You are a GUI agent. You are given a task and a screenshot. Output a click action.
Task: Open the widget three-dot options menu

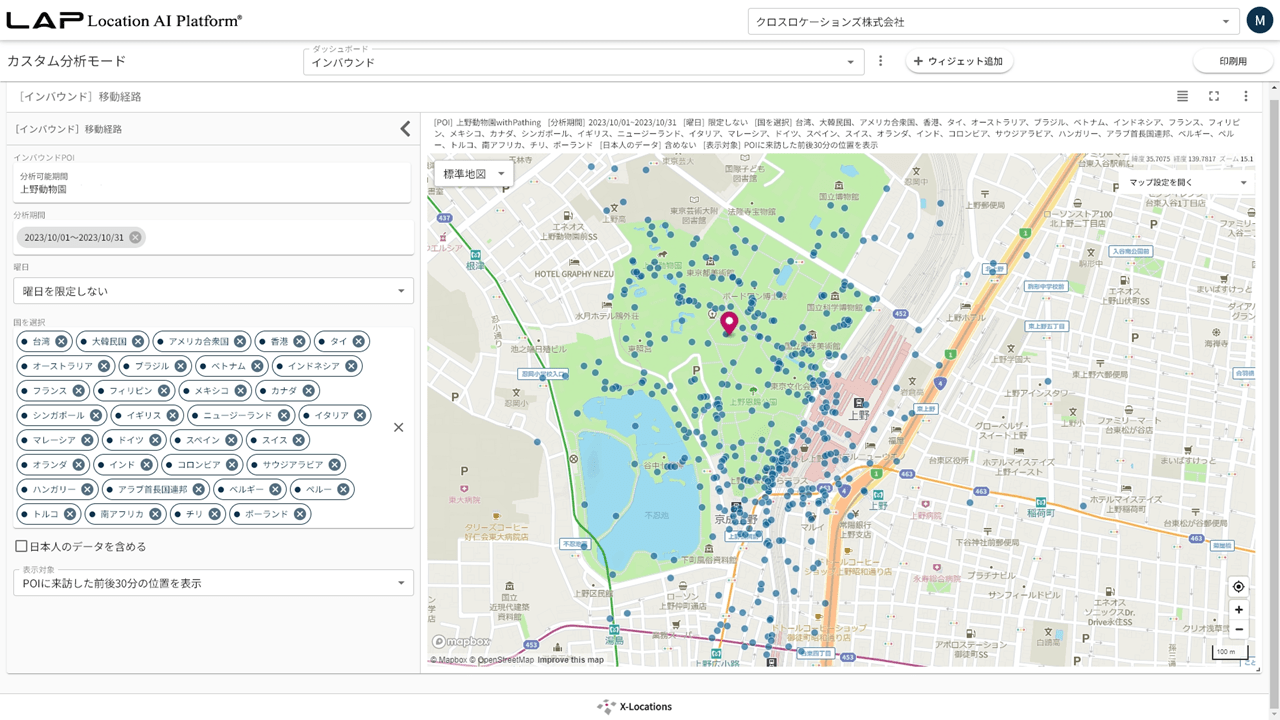(1246, 96)
